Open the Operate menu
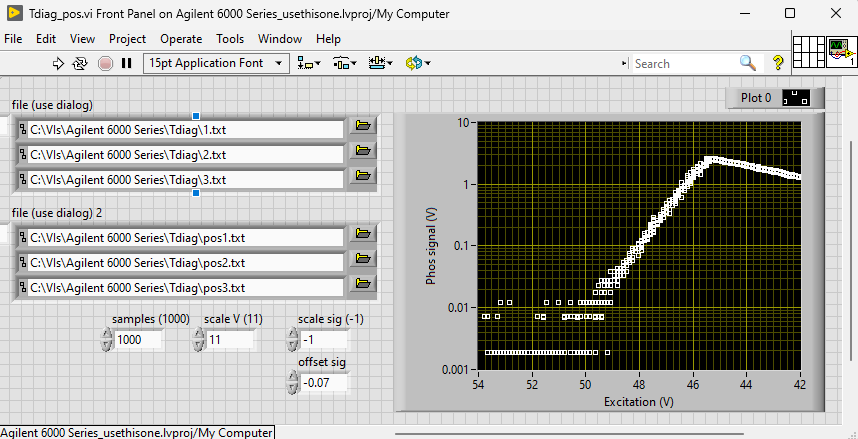This screenshot has width=858, height=439. [181, 38]
